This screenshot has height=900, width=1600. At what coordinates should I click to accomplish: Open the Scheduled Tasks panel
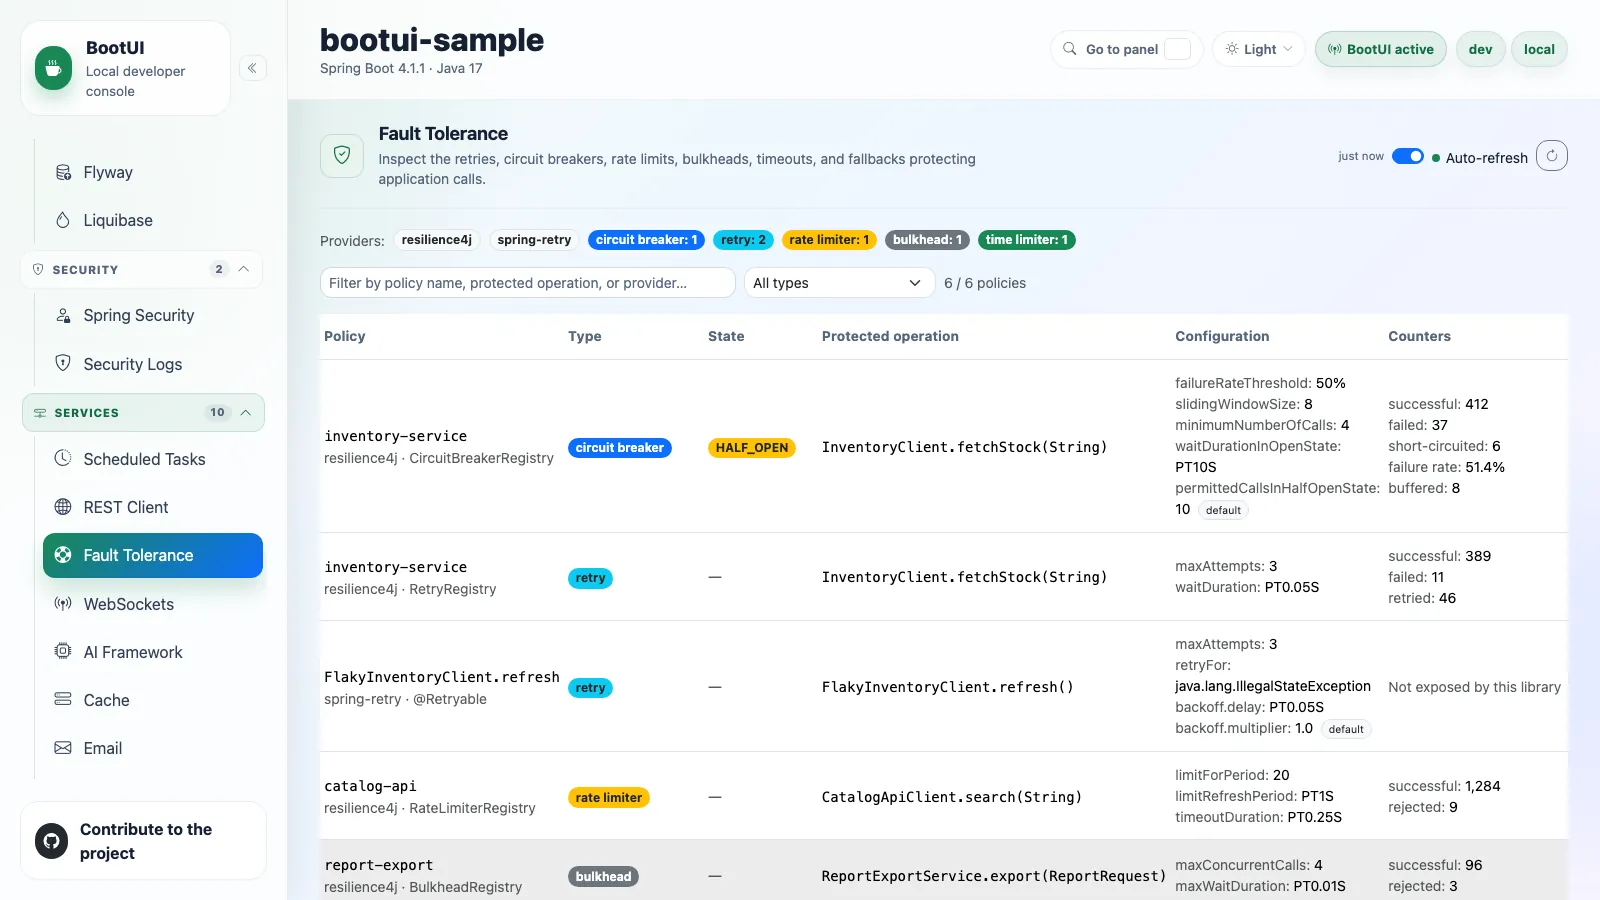153,459
